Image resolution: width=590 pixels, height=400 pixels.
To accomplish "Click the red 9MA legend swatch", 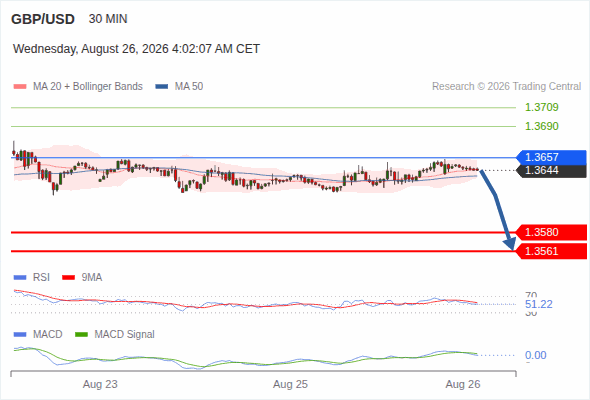I will tap(68, 278).
